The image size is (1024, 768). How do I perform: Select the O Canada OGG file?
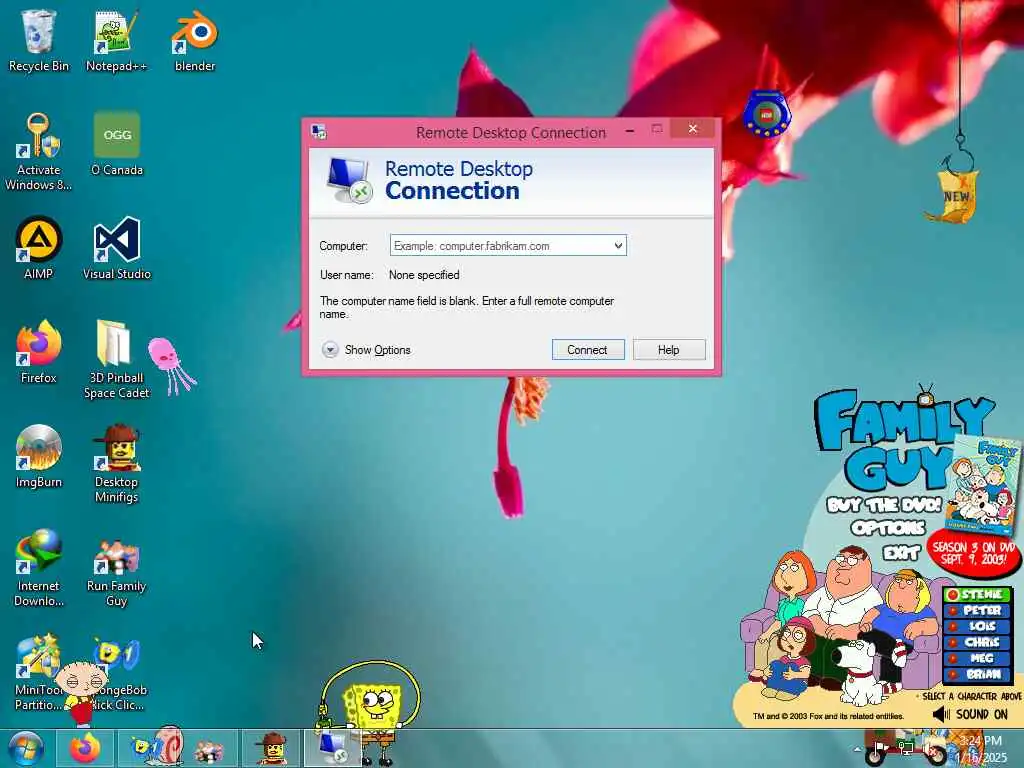pyautogui.click(x=117, y=144)
